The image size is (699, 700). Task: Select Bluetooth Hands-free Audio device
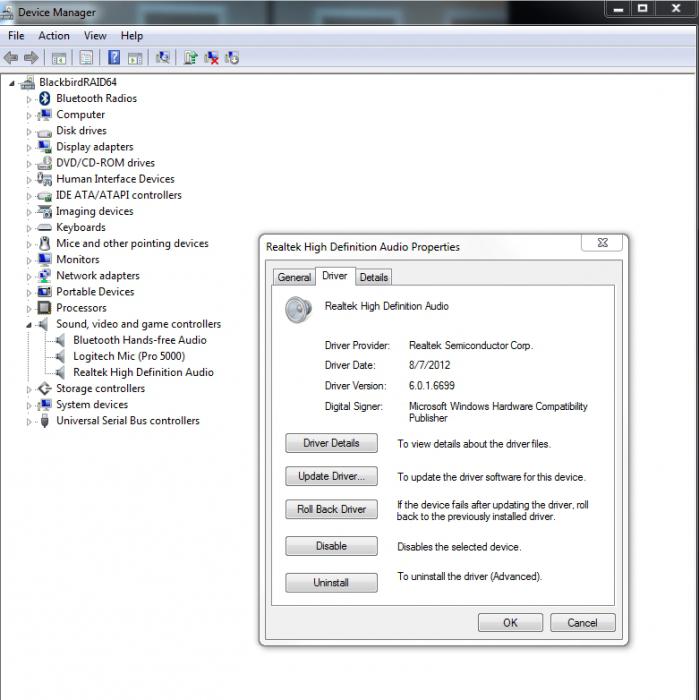pos(140,340)
